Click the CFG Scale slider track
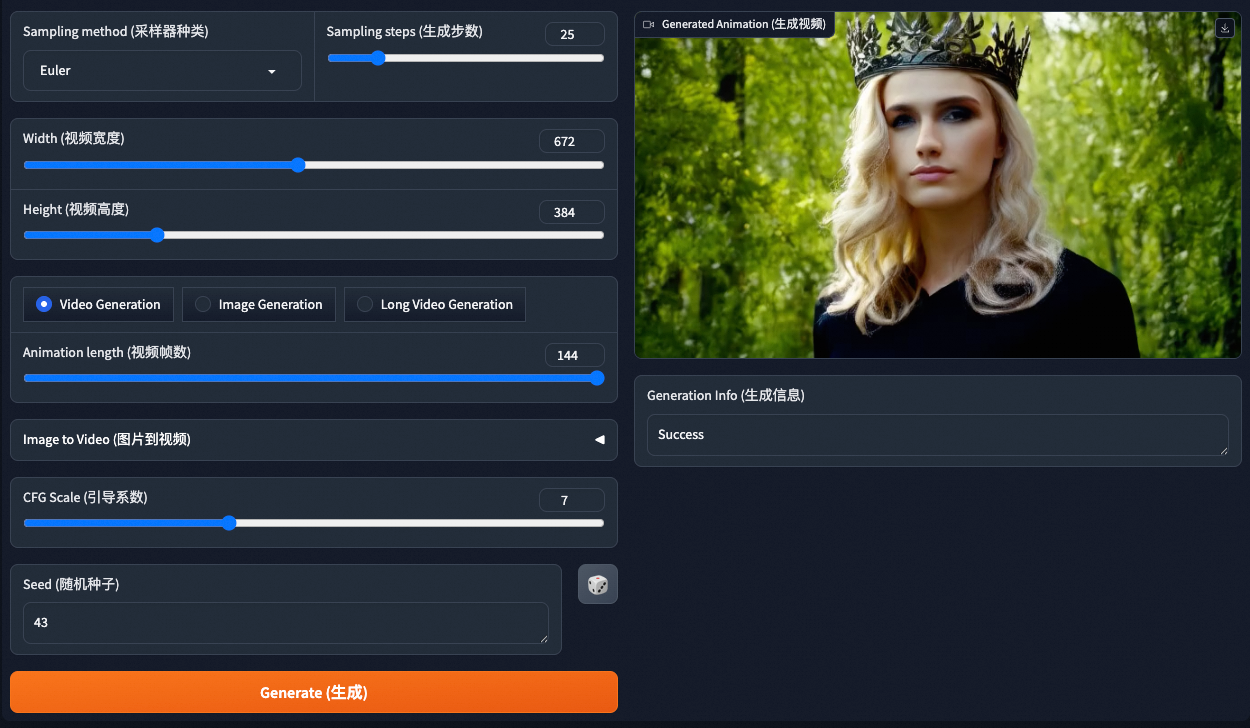 click(x=314, y=522)
